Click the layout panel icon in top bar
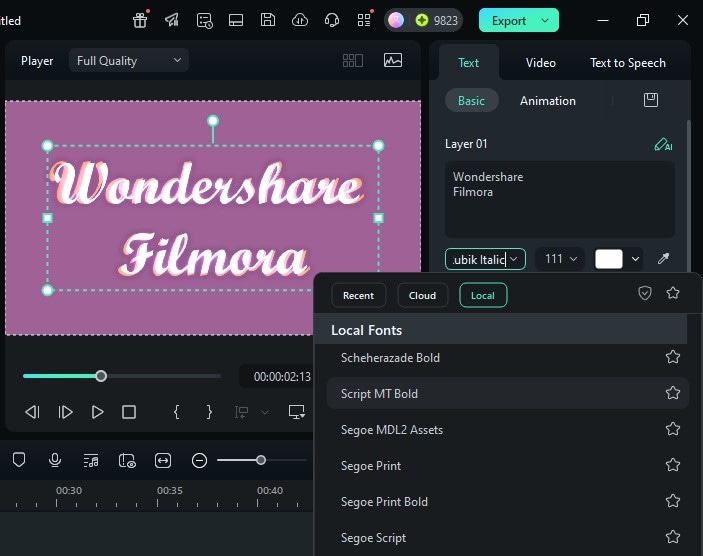 pyautogui.click(x=236, y=20)
